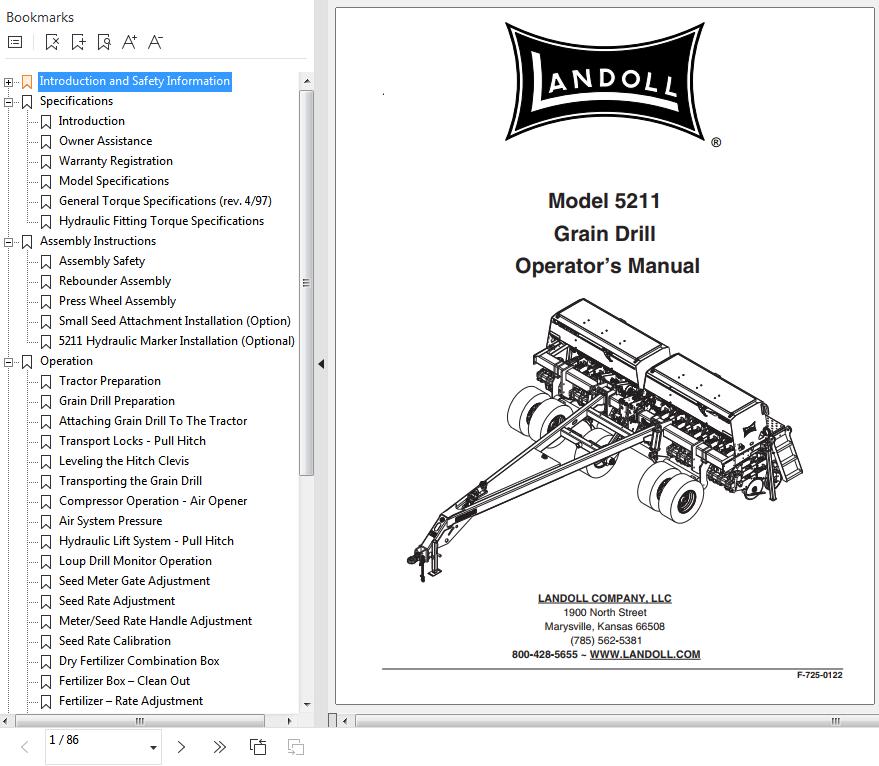The height and width of the screenshot is (766, 879).
Task: Open Transporting the Grain Drill bookmark
Action: pyautogui.click(x=130, y=481)
